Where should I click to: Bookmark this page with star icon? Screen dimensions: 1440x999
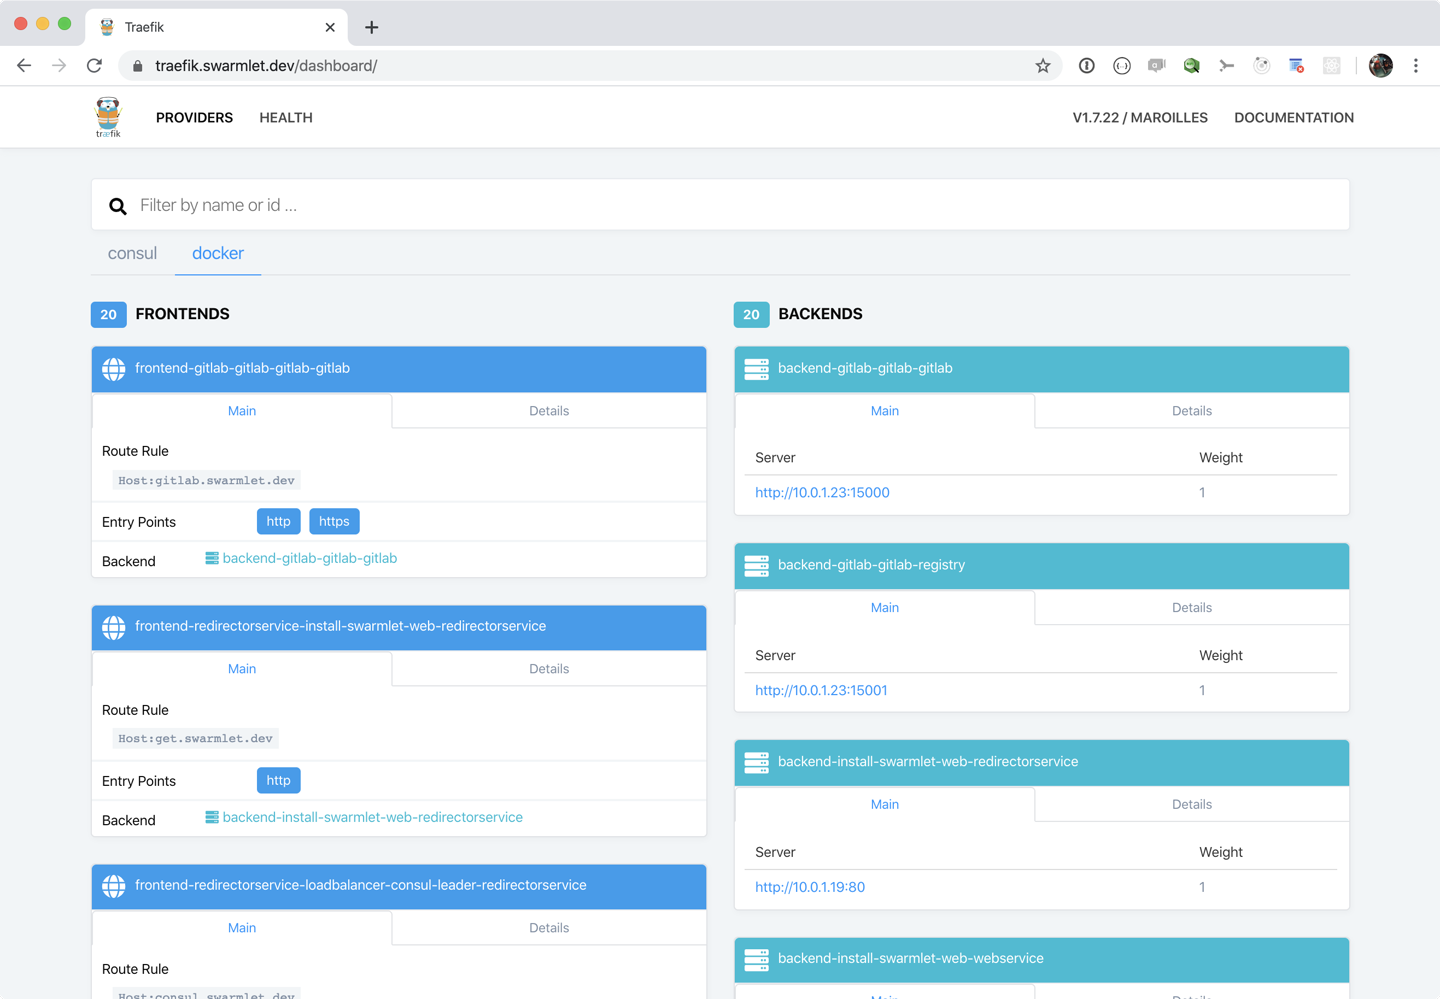pyautogui.click(x=1043, y=66)
